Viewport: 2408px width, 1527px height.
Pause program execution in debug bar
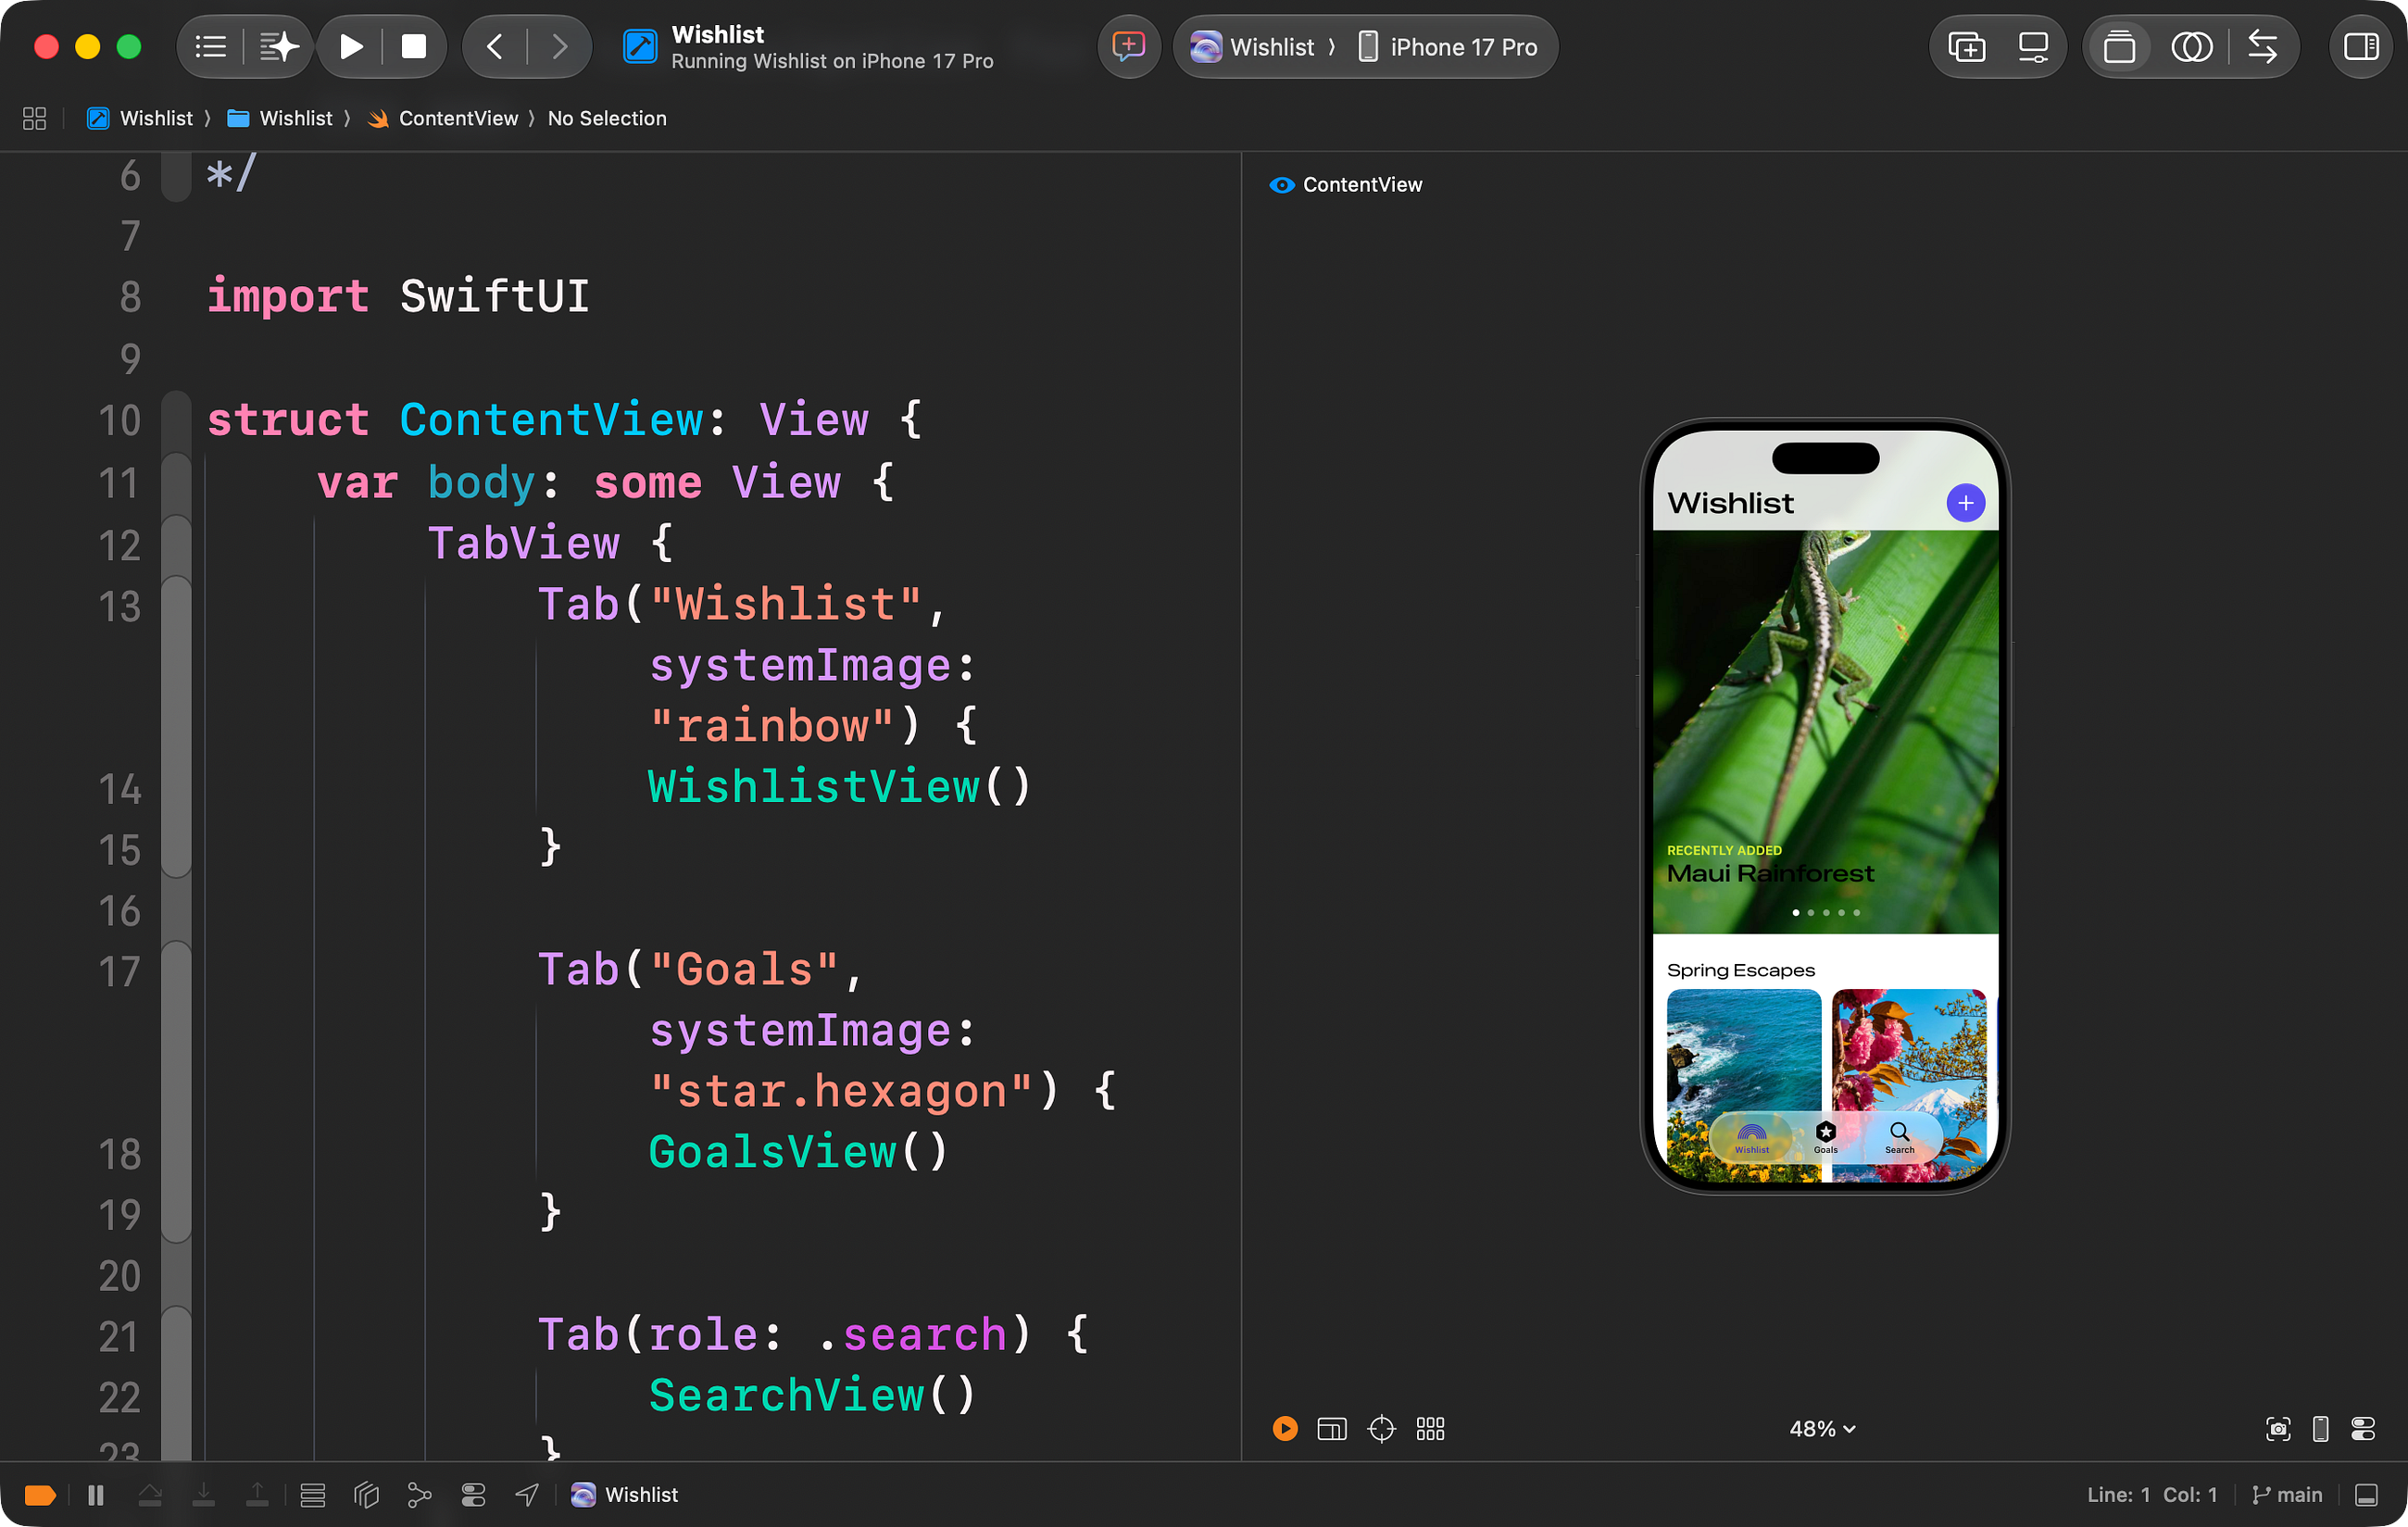click(95, 1495)
